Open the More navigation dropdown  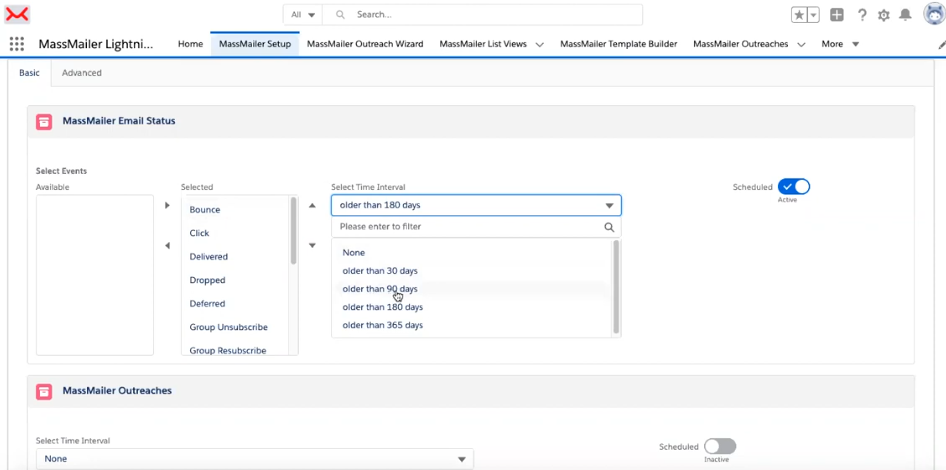[x=840, y=44]
